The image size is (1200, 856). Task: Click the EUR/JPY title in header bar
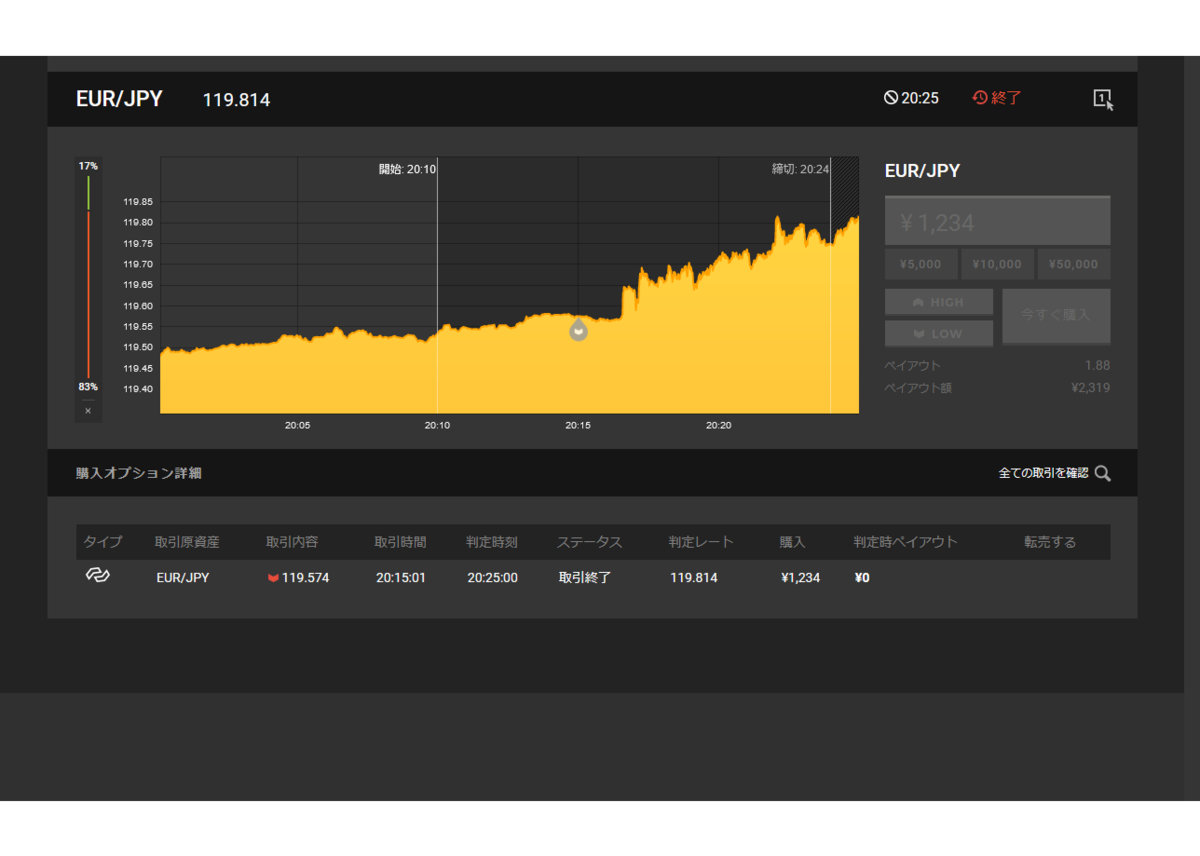(x=119, y=99)
